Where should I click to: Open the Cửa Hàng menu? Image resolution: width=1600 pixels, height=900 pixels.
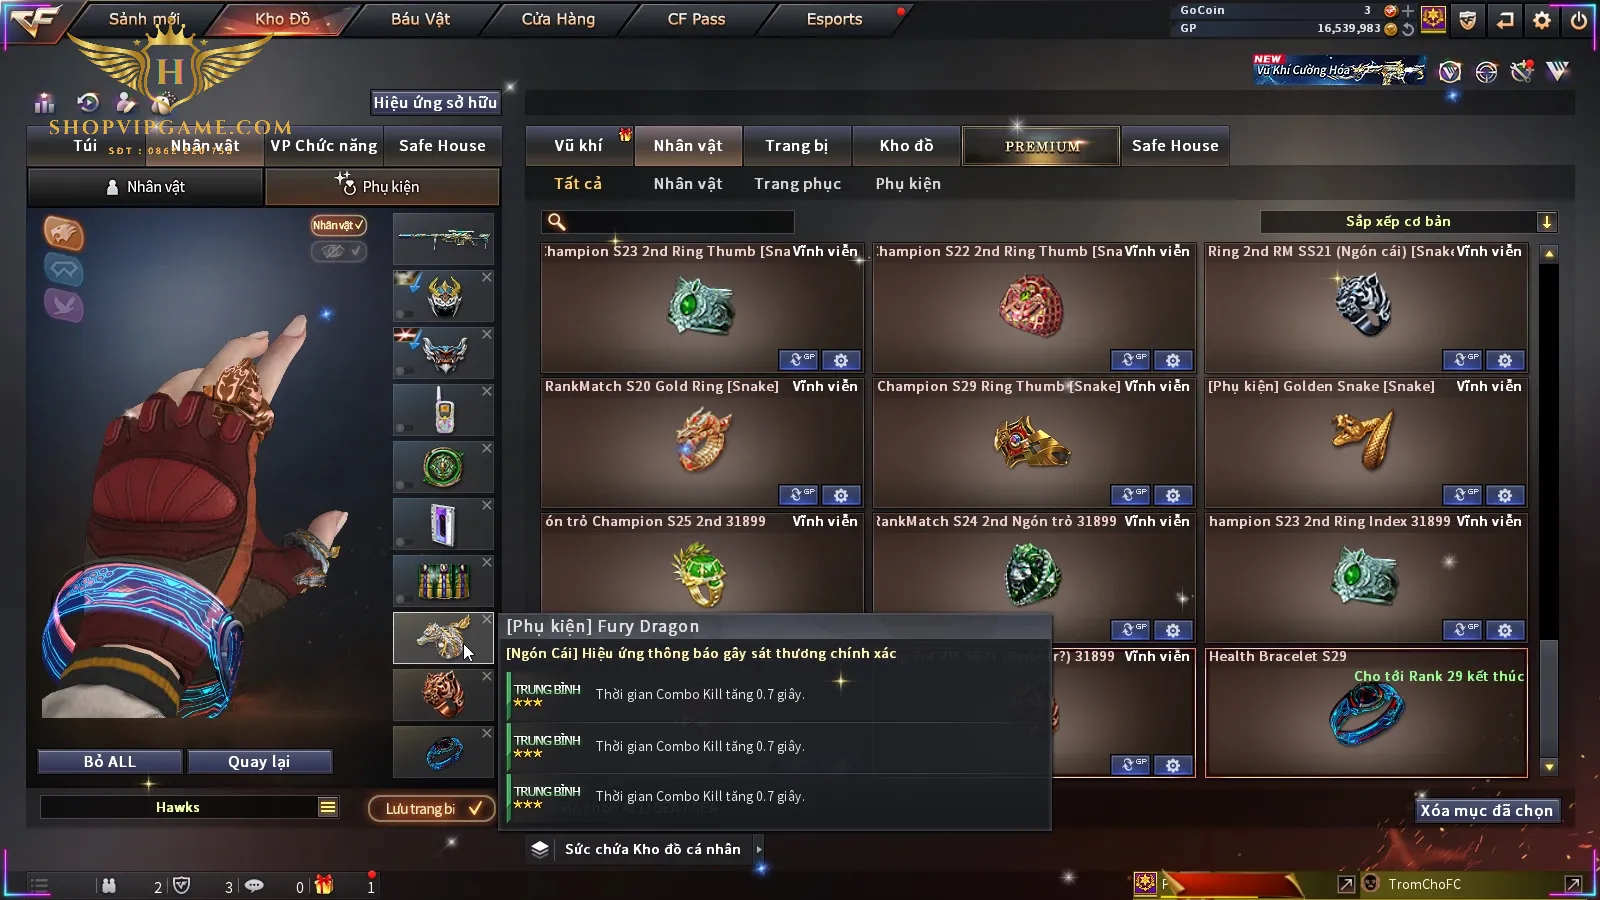click(558, 19)
